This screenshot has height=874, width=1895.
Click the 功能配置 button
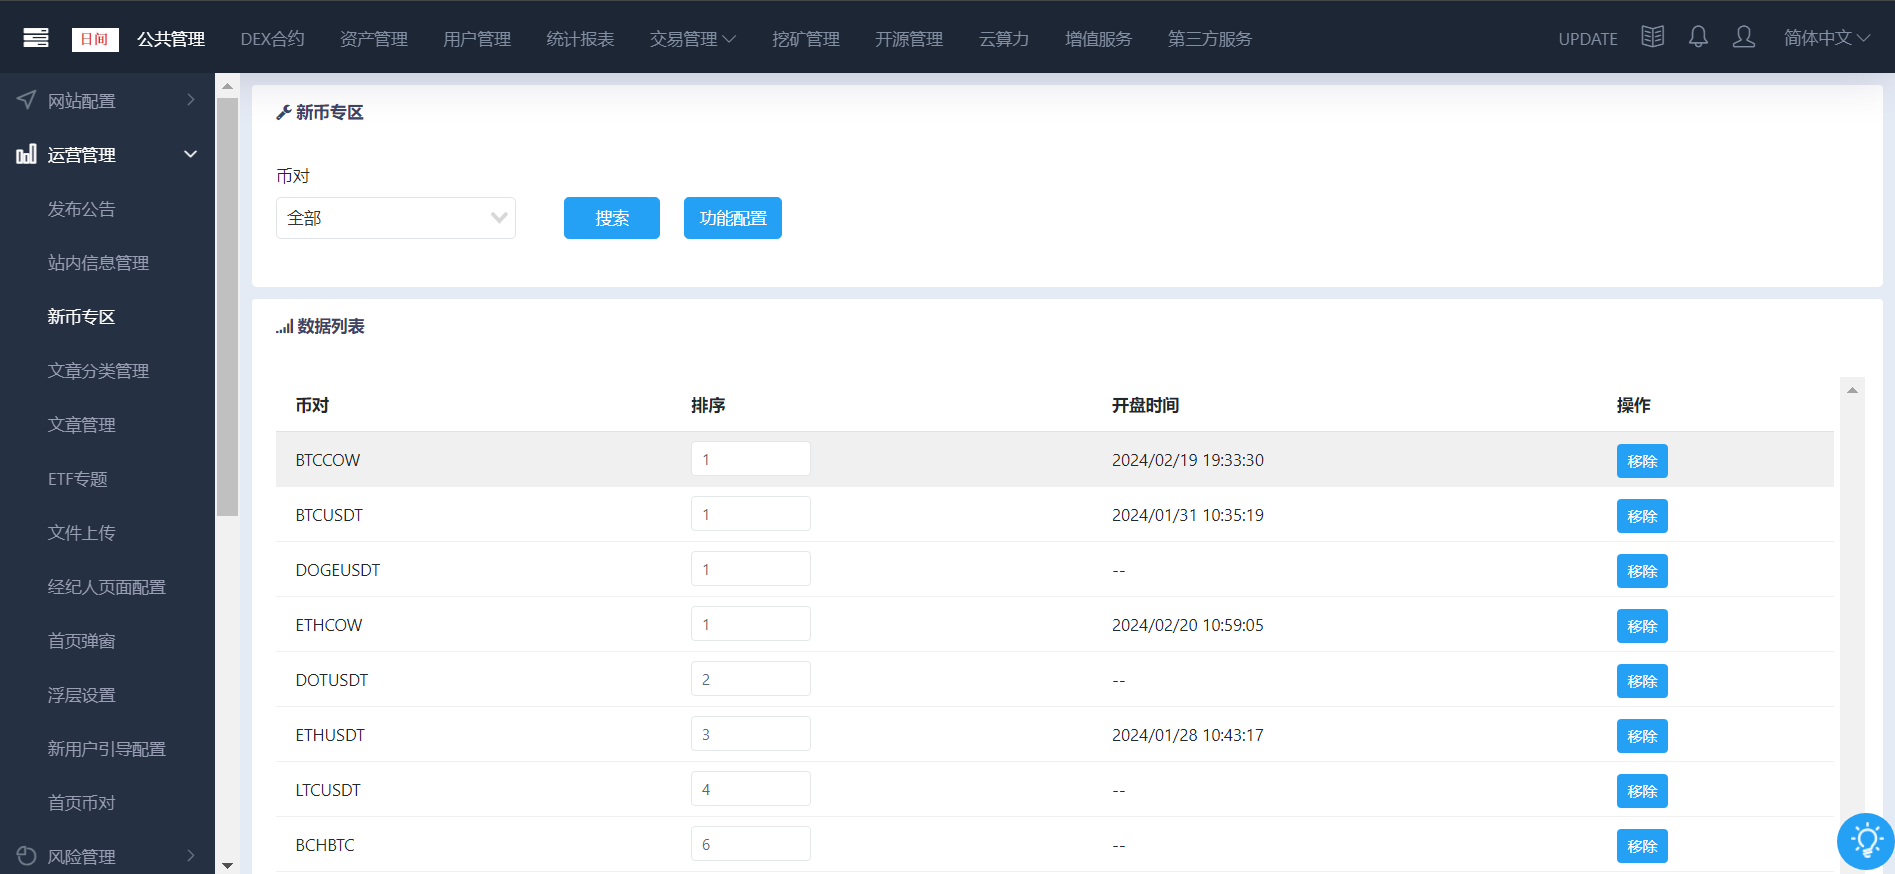(x=733, y=218)
